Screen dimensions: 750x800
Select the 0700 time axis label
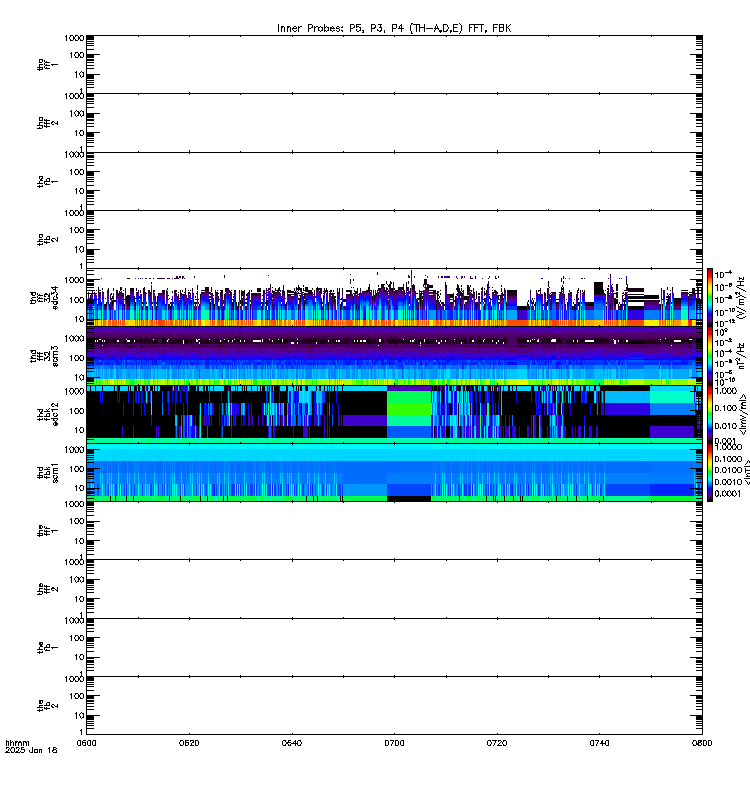pos(394,743)
